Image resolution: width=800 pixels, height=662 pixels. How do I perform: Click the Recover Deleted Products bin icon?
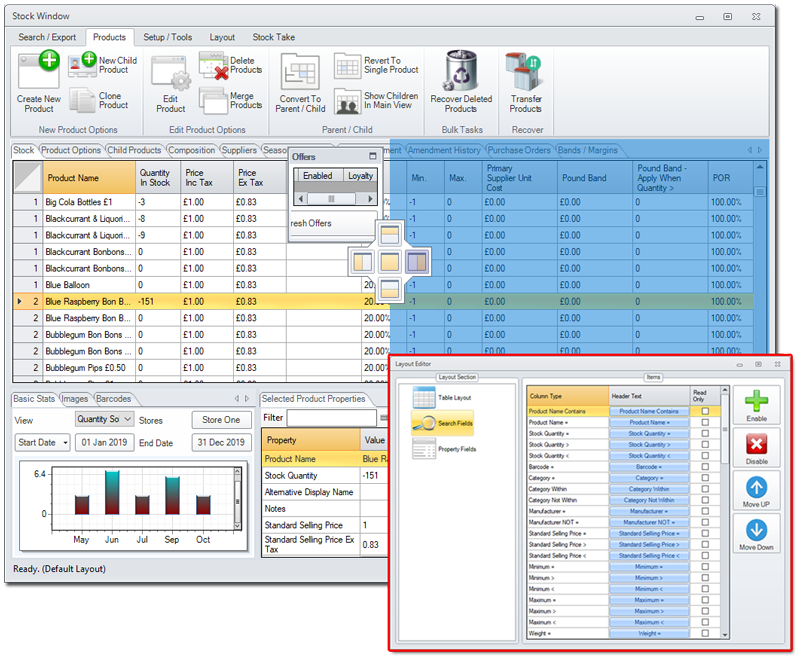(x=460, y=70)
